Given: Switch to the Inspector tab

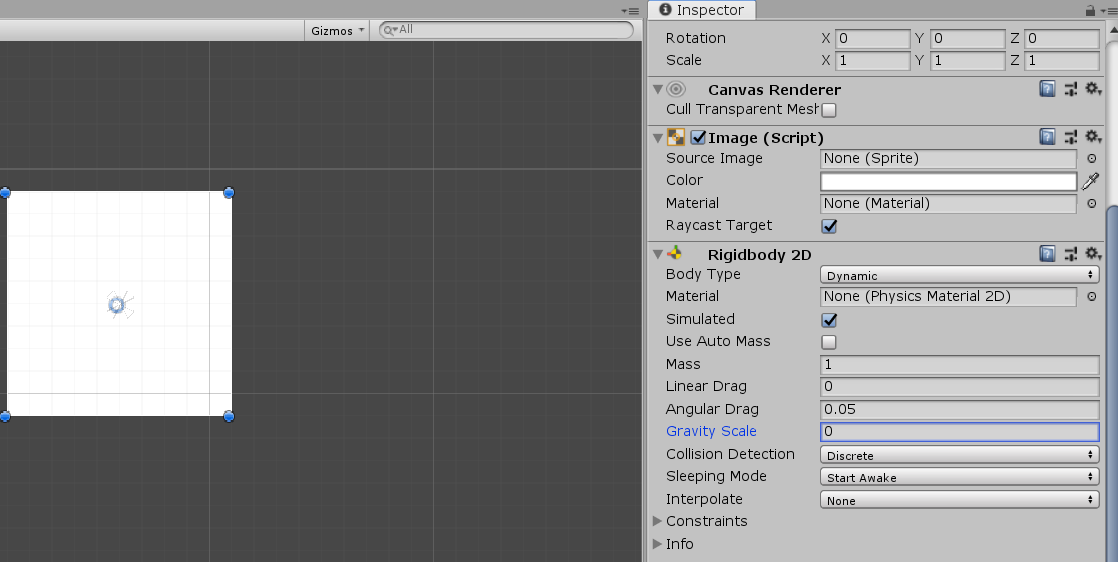Looking at the screenshot, I should tap(702, 10).
